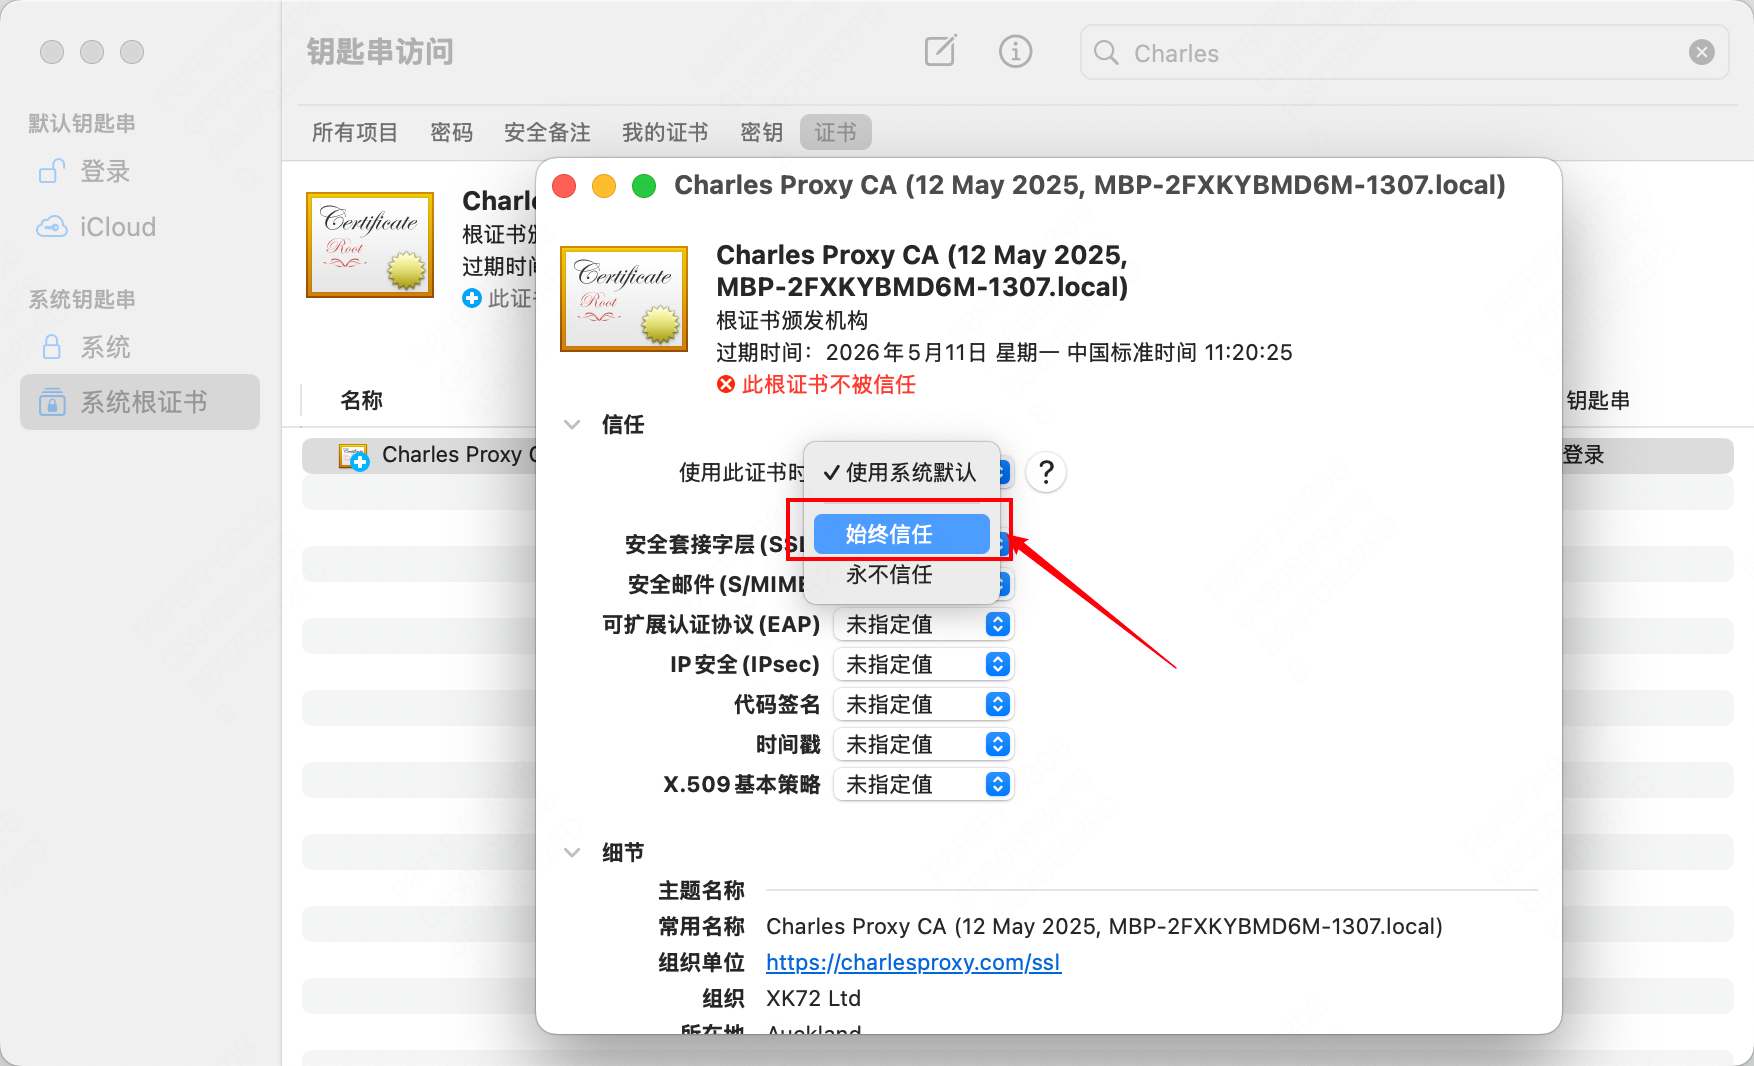Click the 登录 unlocked padlock icon

pyautogui.click(x=52, y=171)
